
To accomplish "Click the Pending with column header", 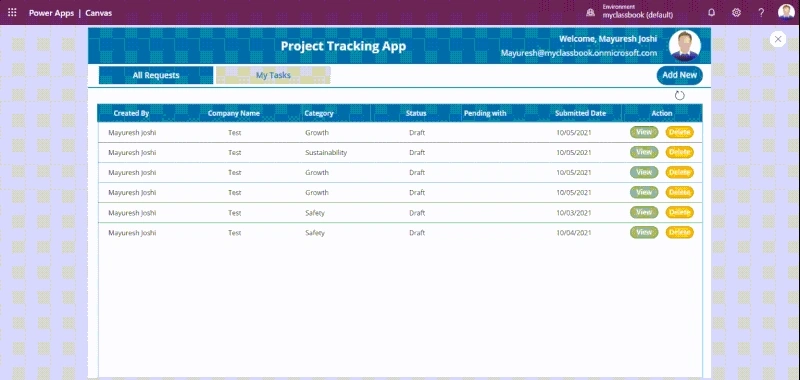I will (x=485, y=113).
